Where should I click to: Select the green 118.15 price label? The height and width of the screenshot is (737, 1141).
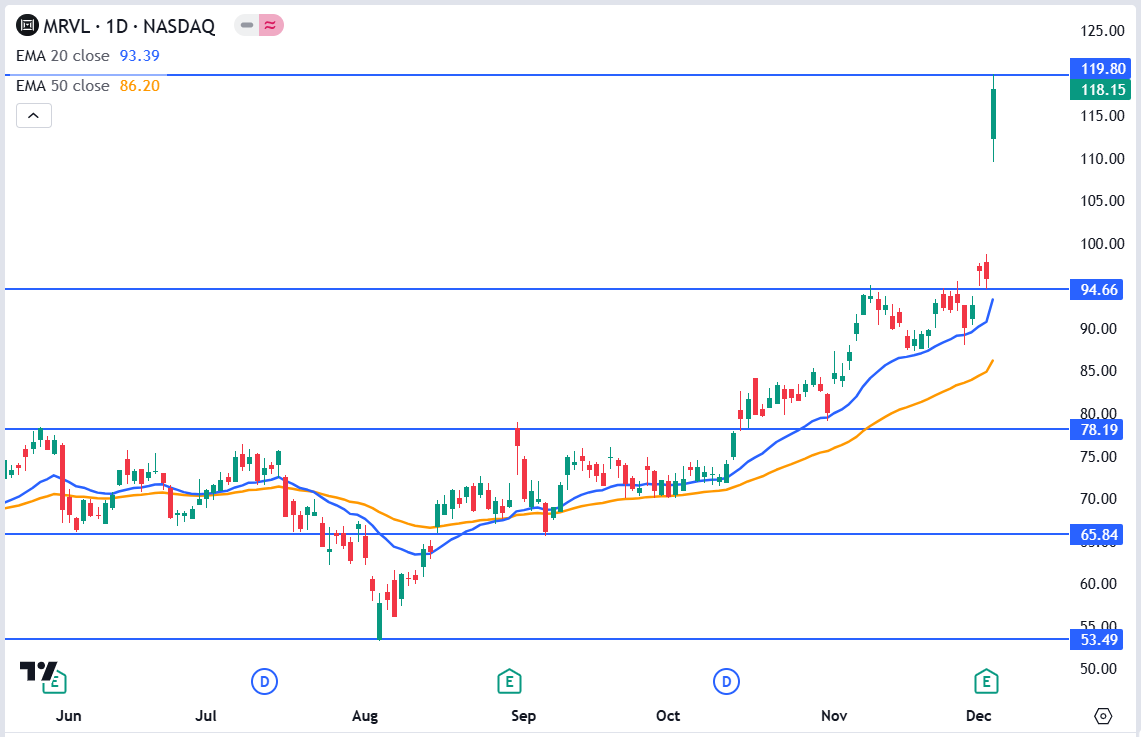click(x=1100, y=89)
